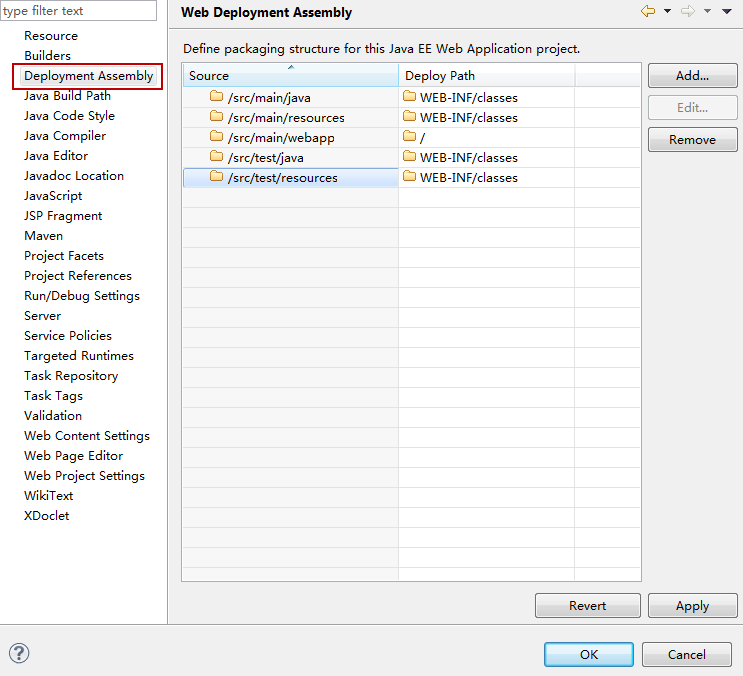Screen dimensions: 743x676
Task: Select the /src/main/resources source row
Action: pyautogui.click(x=290, y=117)
